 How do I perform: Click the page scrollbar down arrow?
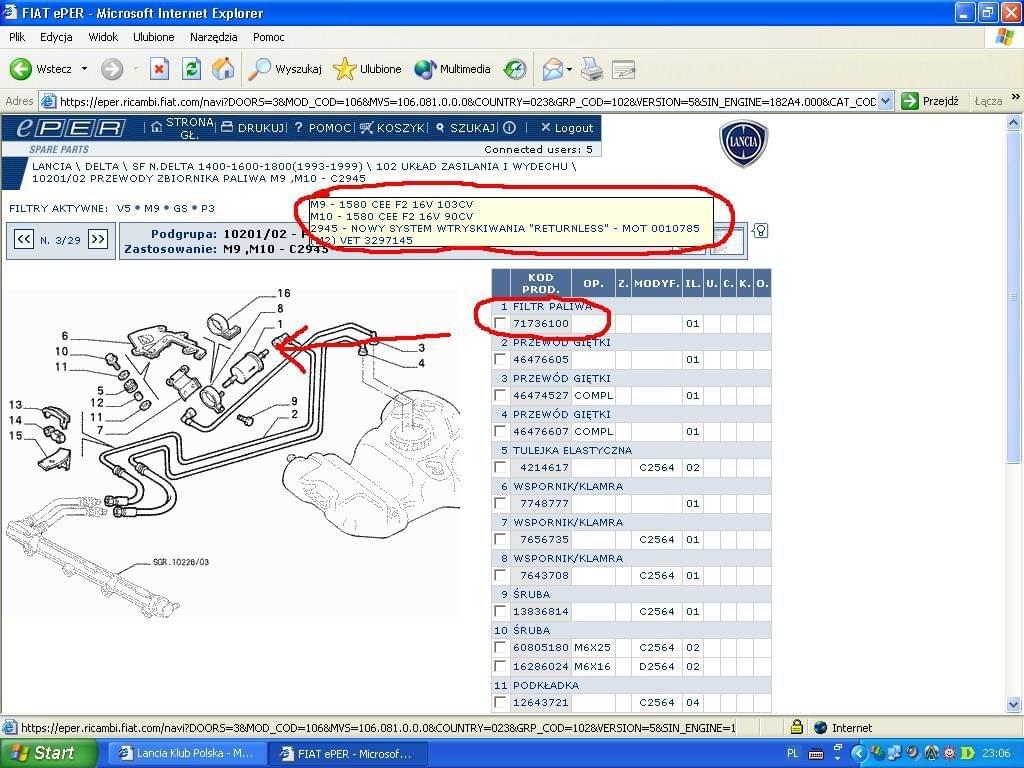coord(1014,704)
